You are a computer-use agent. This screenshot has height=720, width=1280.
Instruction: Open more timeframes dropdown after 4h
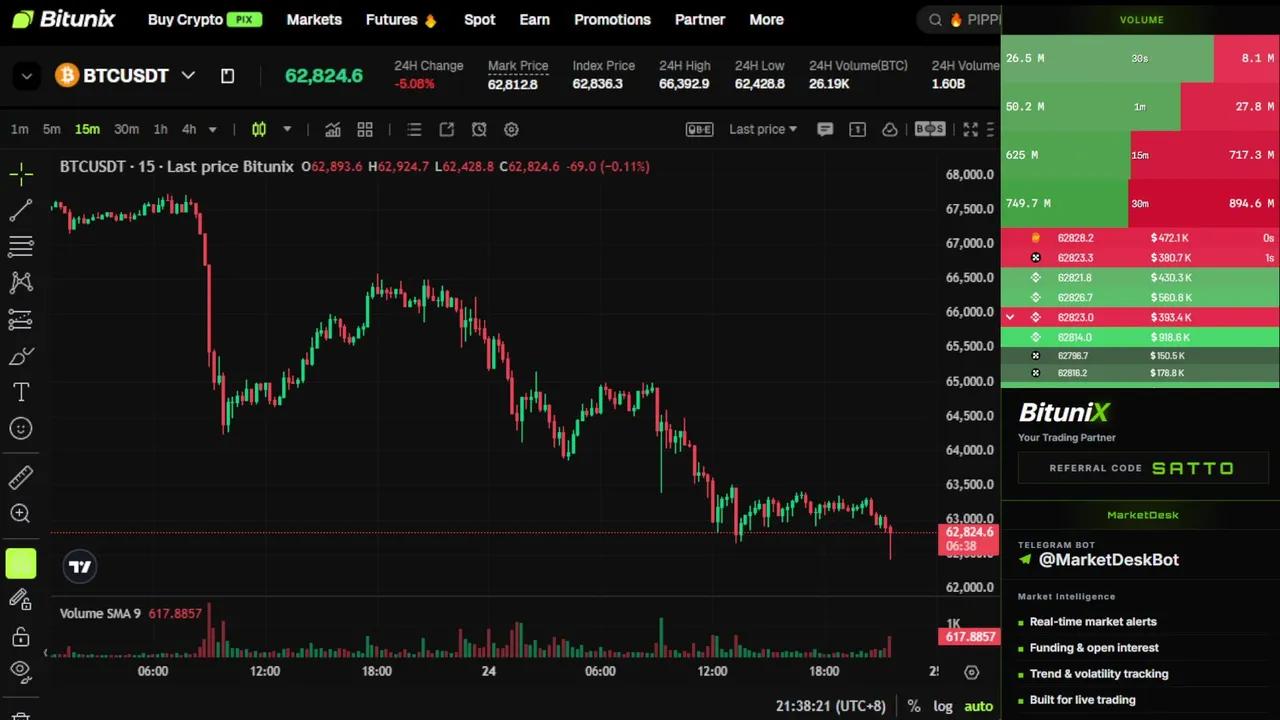[x=212, y=129]
